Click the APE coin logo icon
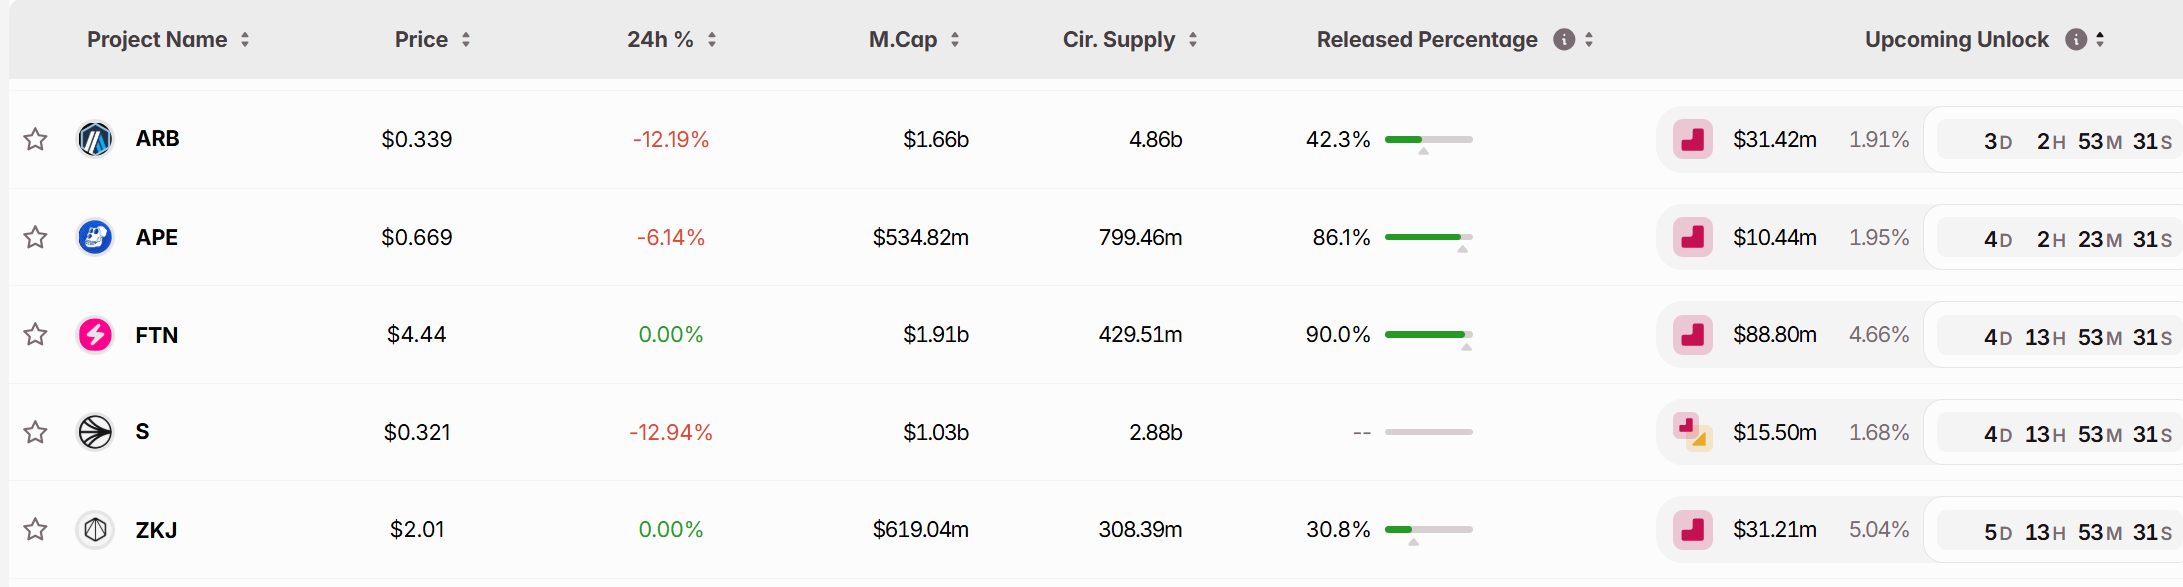Image resolution: width=2183 pixels, height=587 pixels. tap(95, 237)
